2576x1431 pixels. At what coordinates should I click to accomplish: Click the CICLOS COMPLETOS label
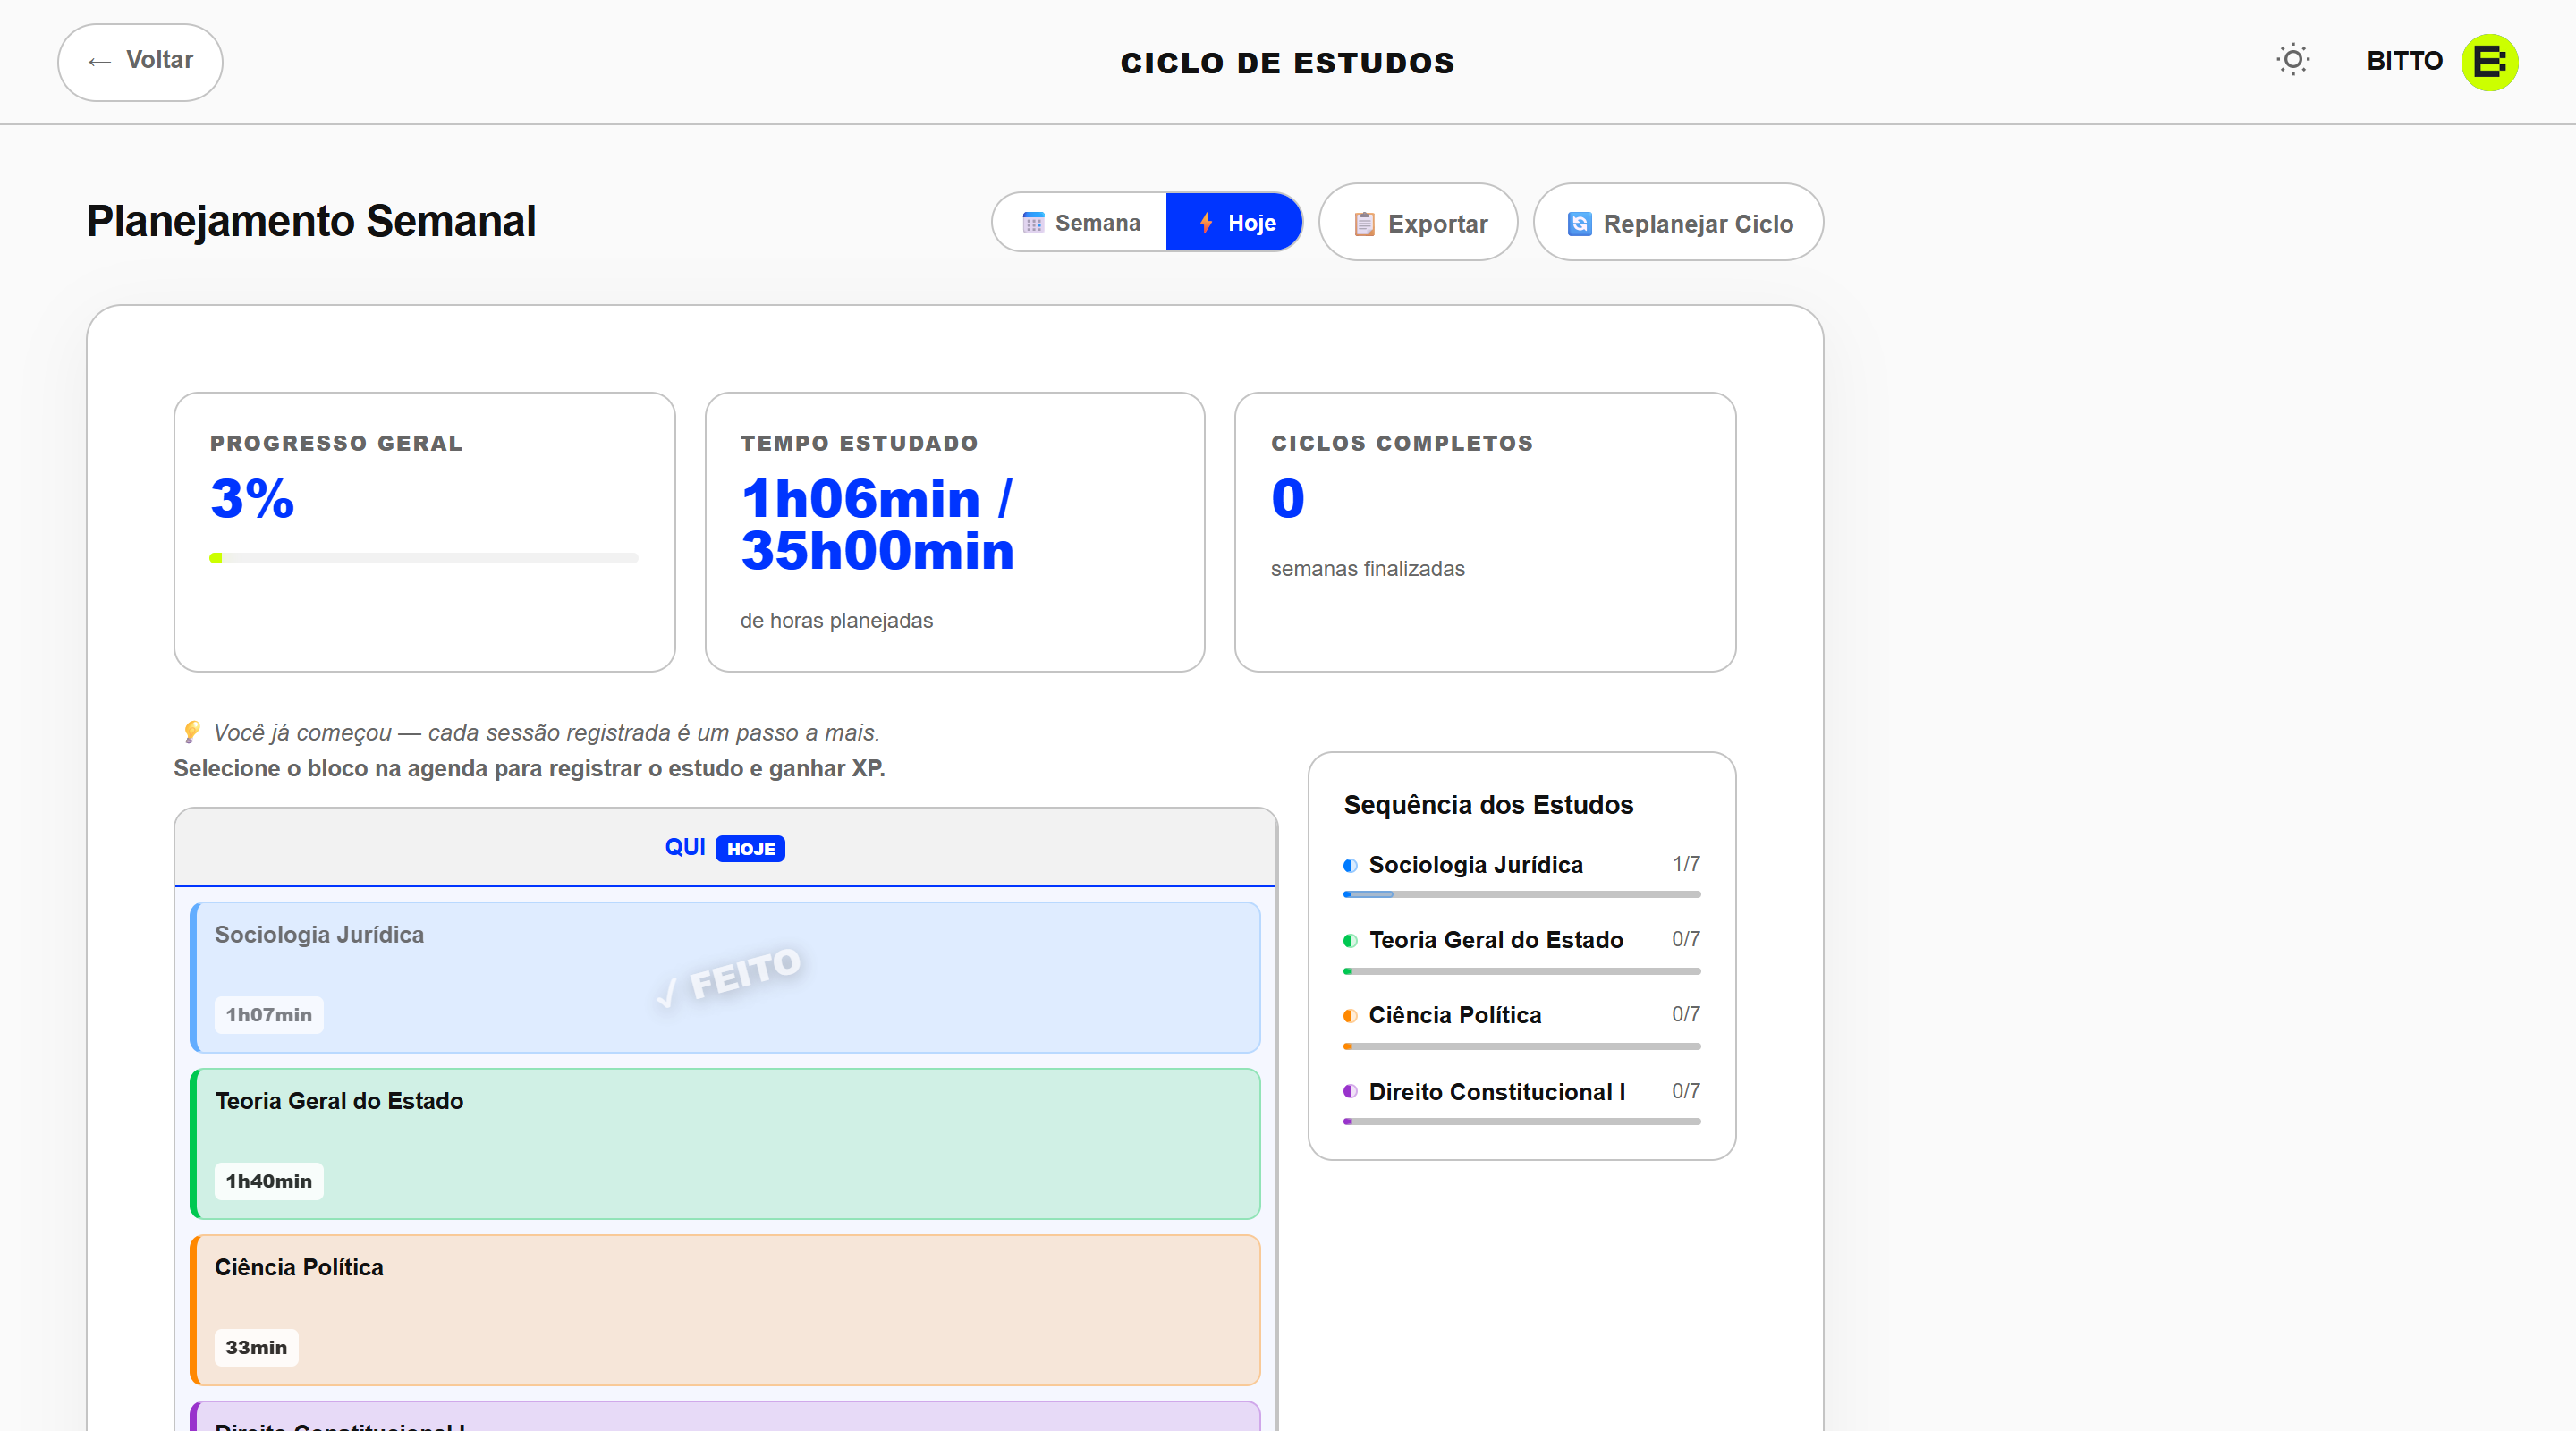1402,443
